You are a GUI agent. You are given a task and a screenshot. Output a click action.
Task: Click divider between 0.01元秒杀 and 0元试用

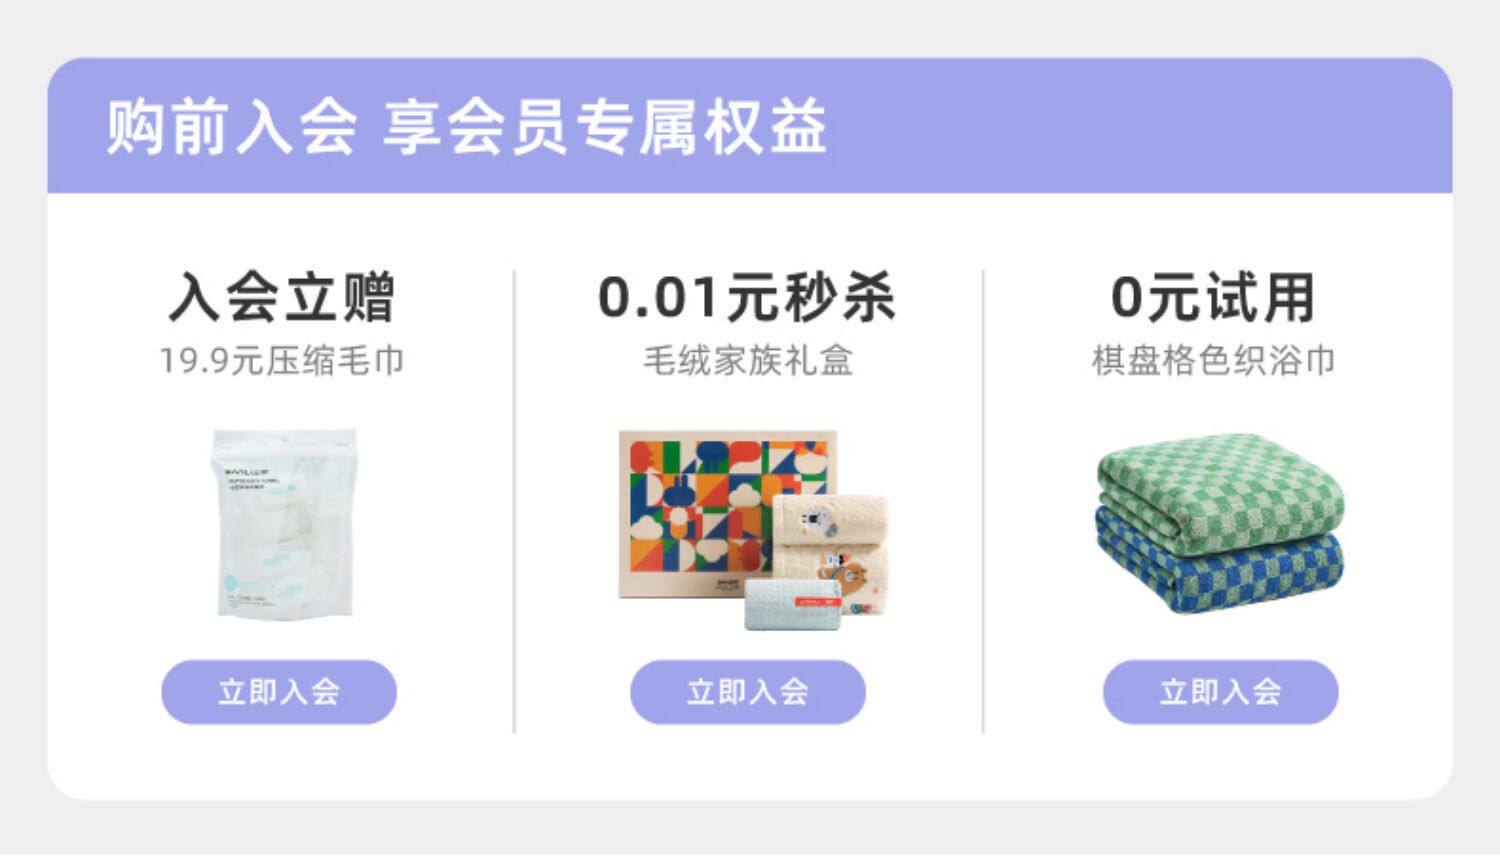coord(983,500)
